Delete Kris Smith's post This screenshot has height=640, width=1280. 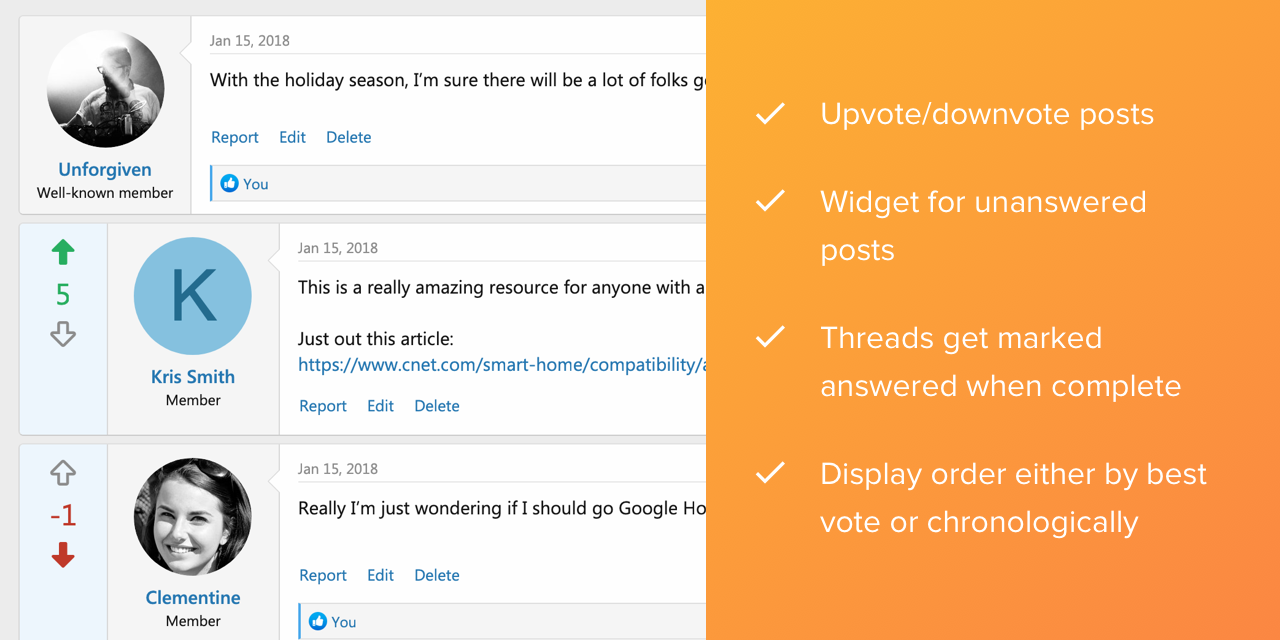[437, 406]
